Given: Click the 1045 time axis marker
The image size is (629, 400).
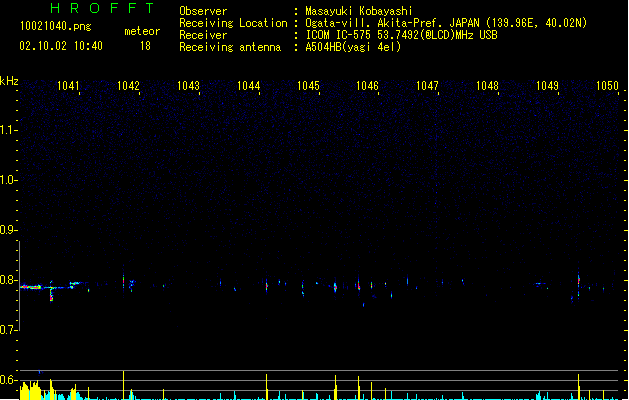Looking at the screenshot, I should [308, 85].
